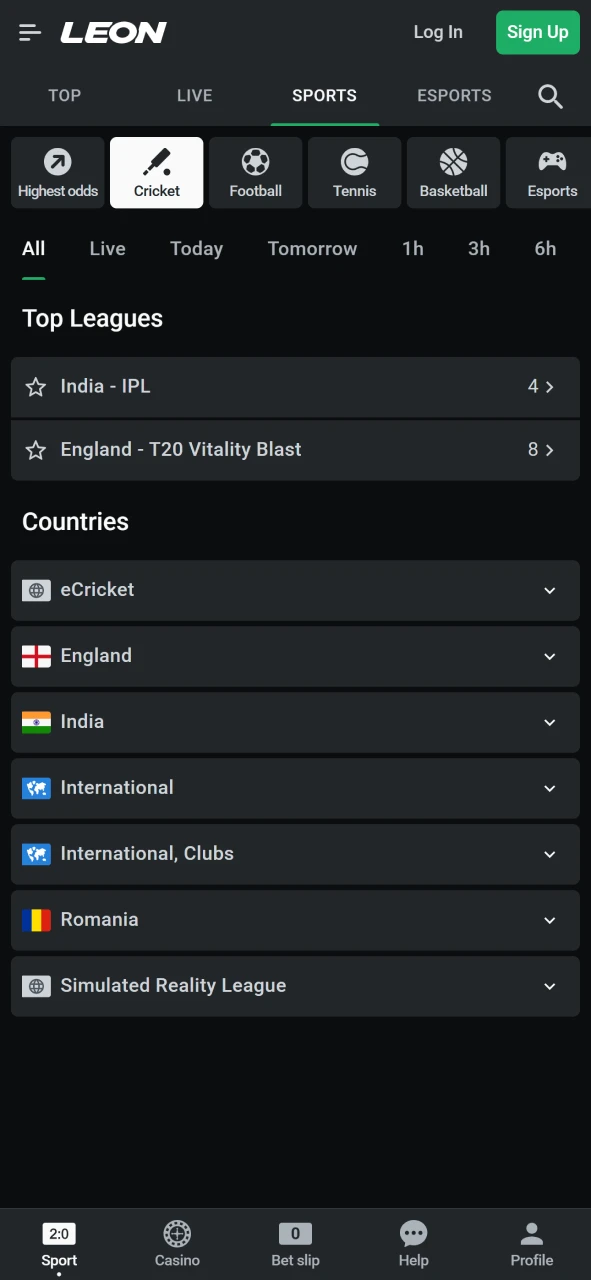Select the Tennis sport icon

tap(354, 172)
